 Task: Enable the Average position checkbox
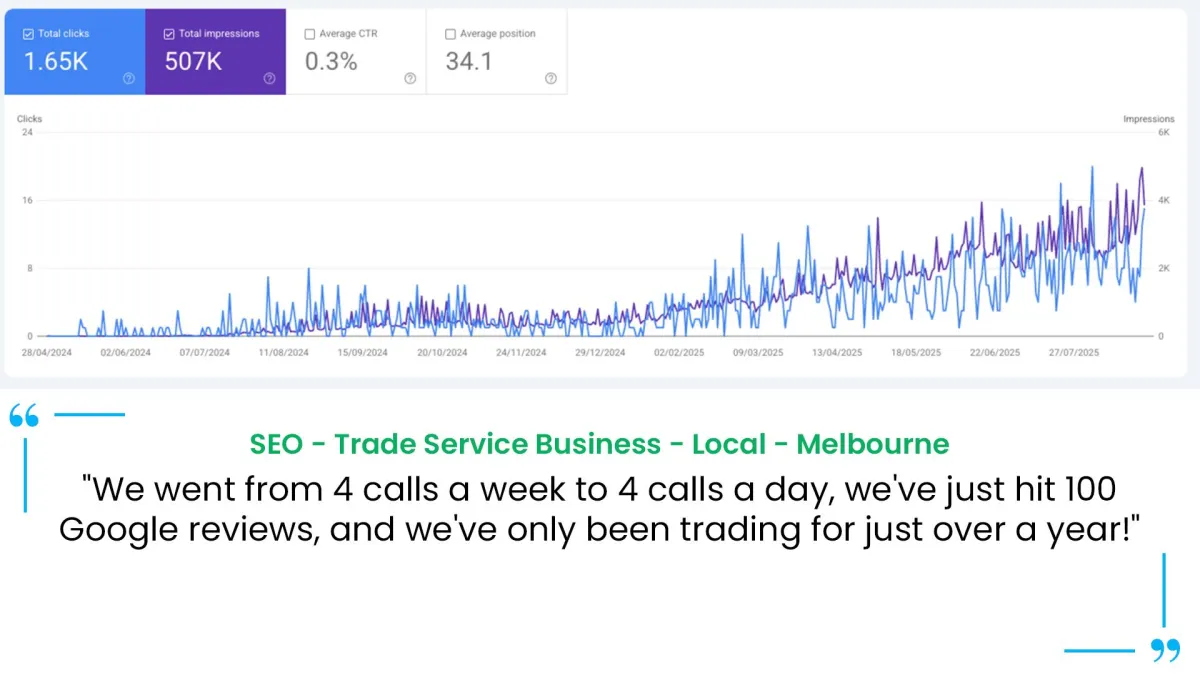[449, 34]
